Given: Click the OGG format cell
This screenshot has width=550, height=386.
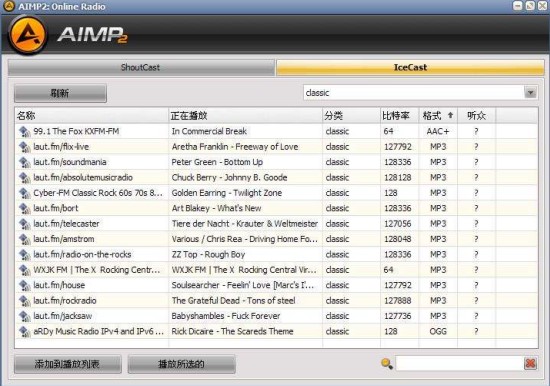Looking at the screenshot, I should pyautogui.click(x=438, y=332).
